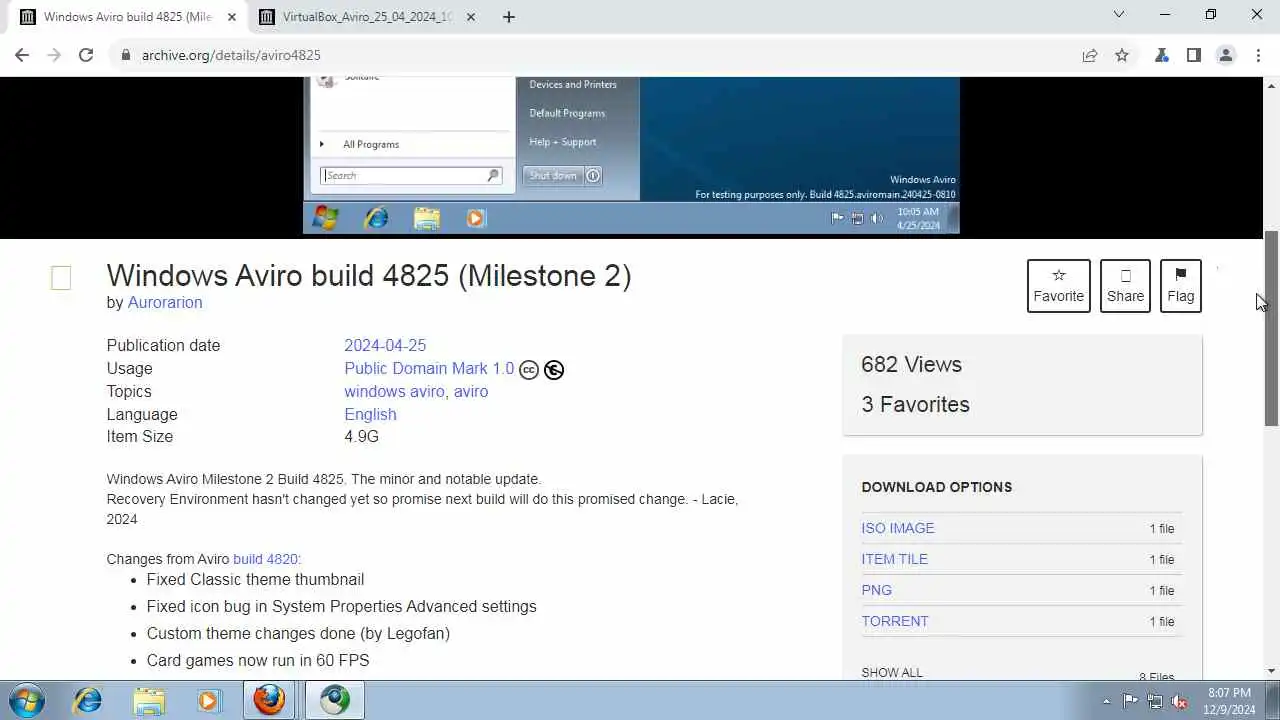
Task: Open the windows aviro topic link
Action: click(x=394, y=391)
